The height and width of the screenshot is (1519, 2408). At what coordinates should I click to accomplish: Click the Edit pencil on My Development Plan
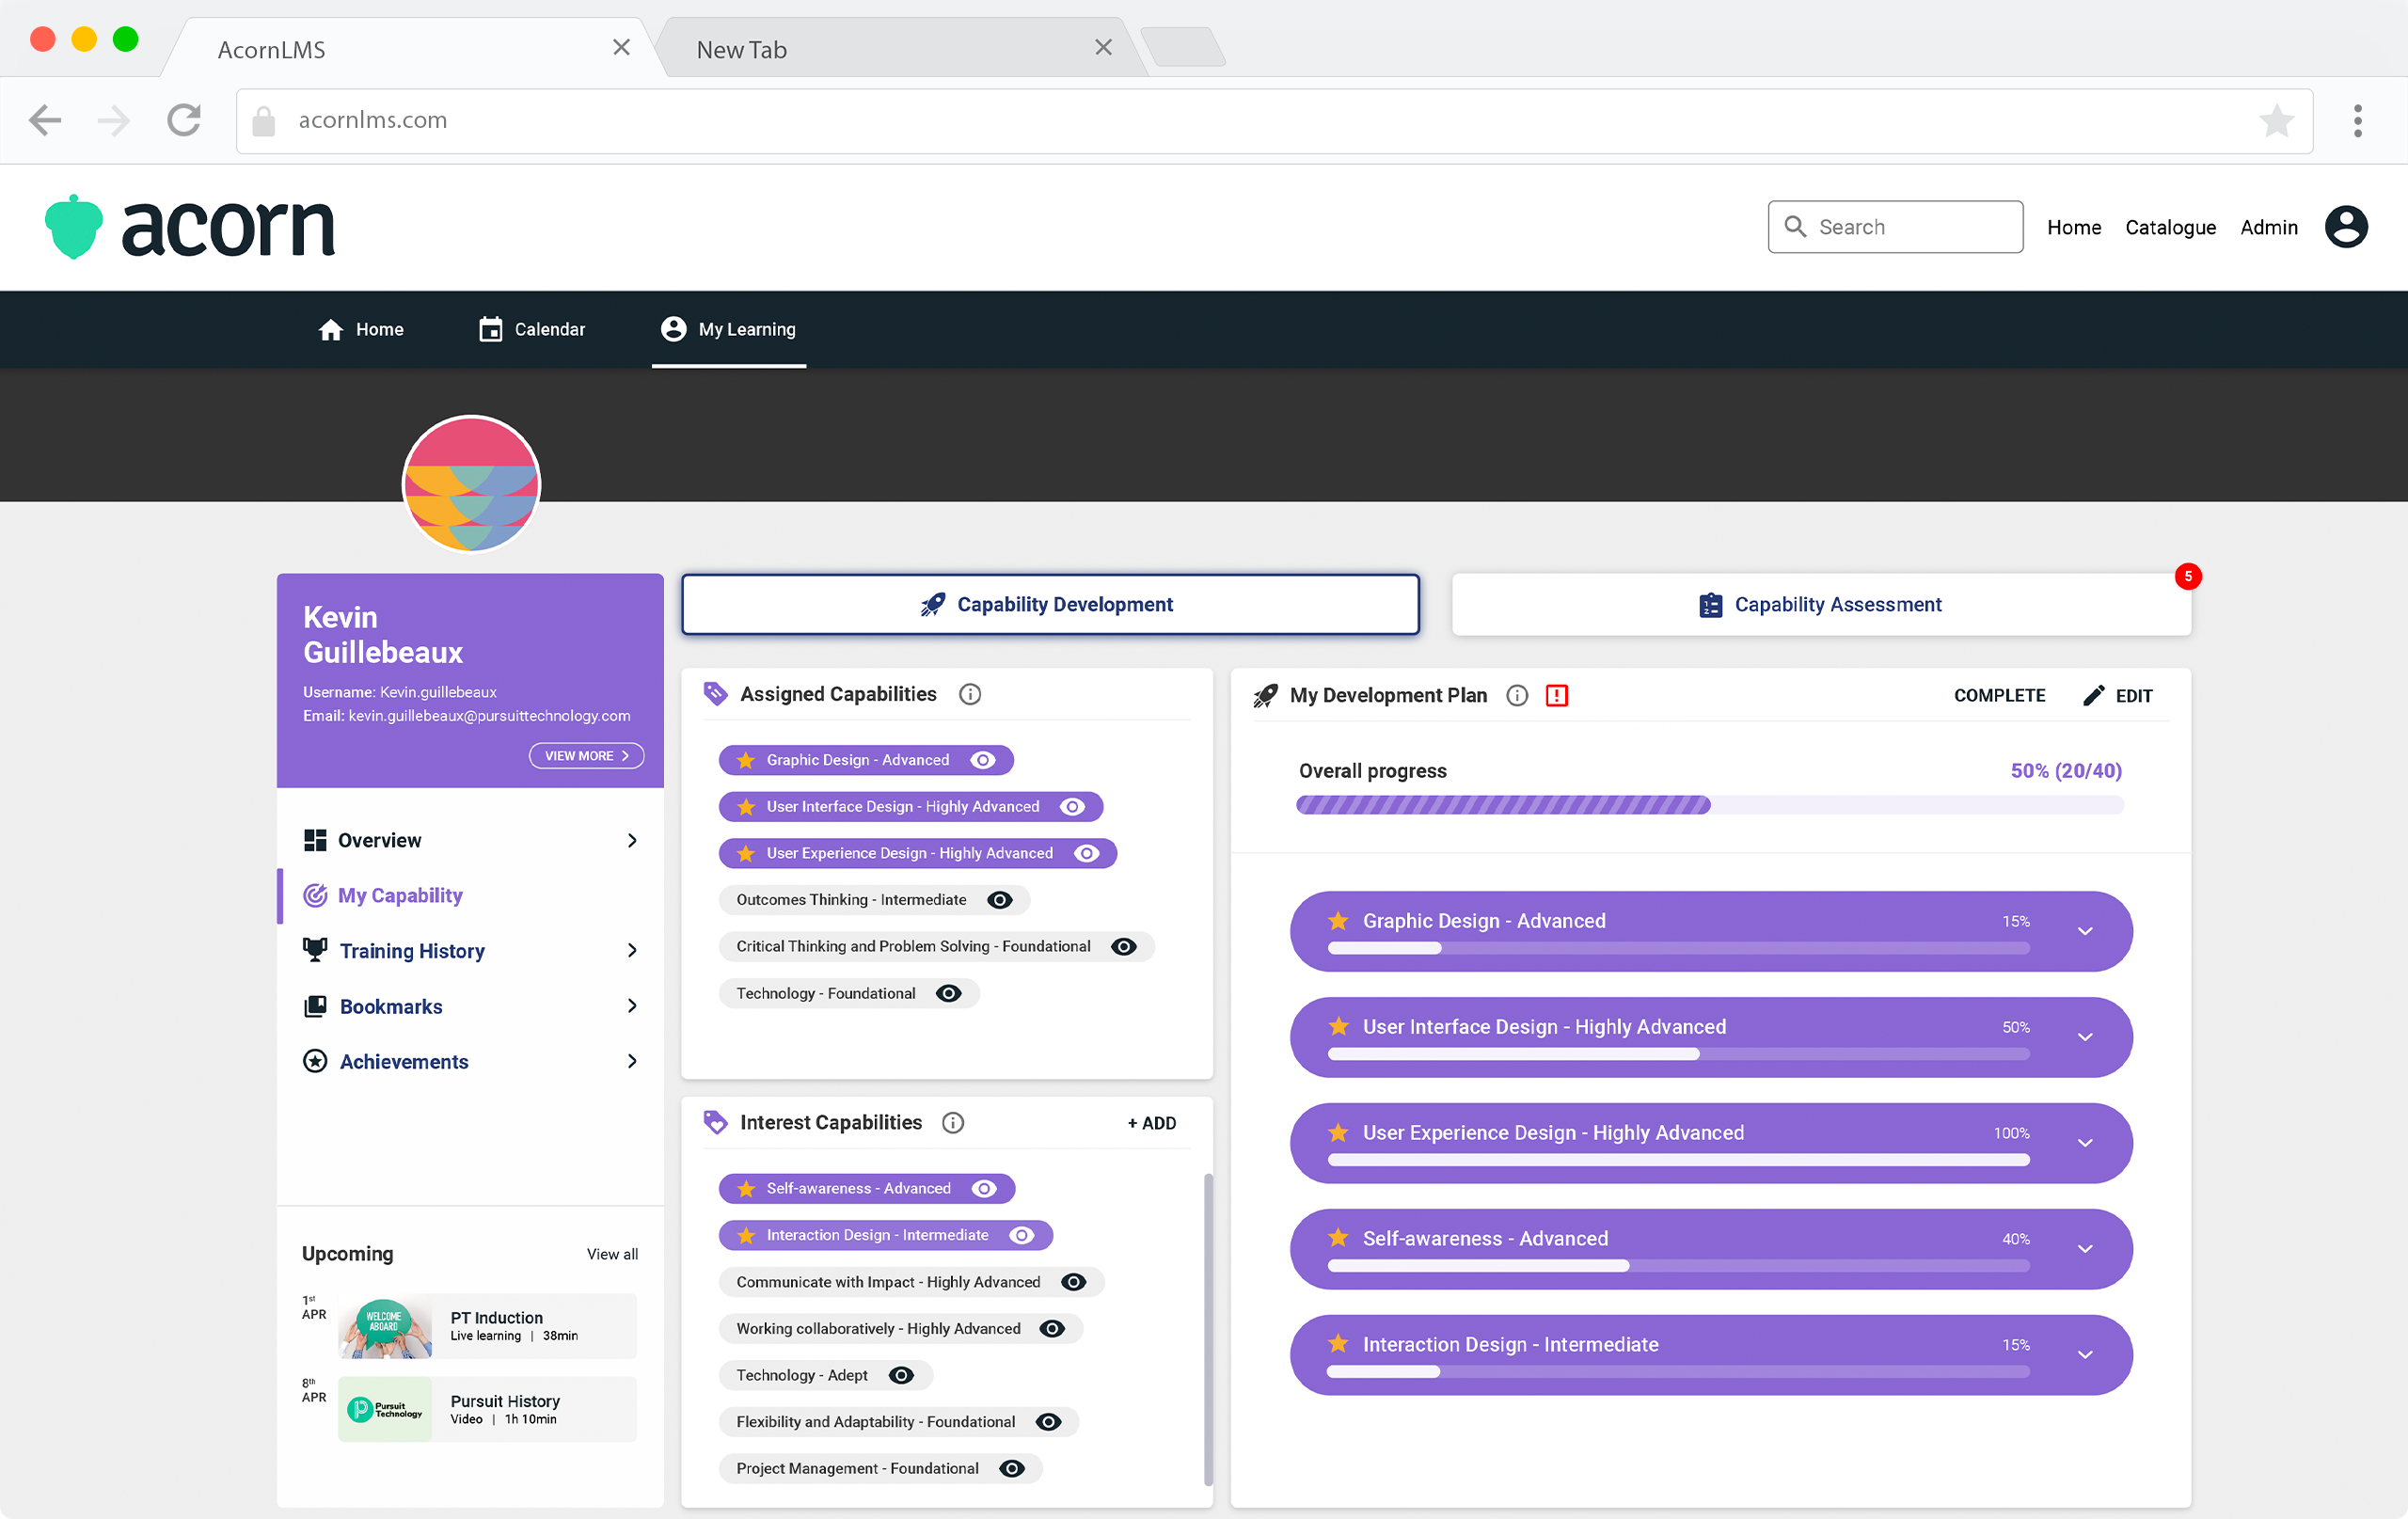coord(2095,695)
